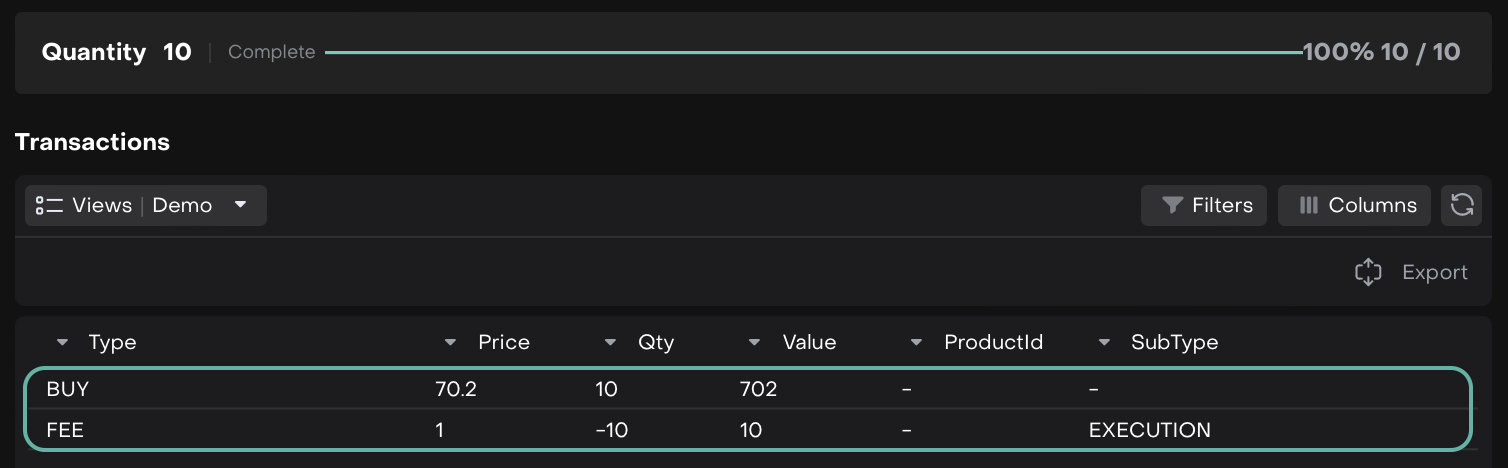Viewport: 1508px width, 468px height.
Task: Click the Export icon
Action: 1368,272
